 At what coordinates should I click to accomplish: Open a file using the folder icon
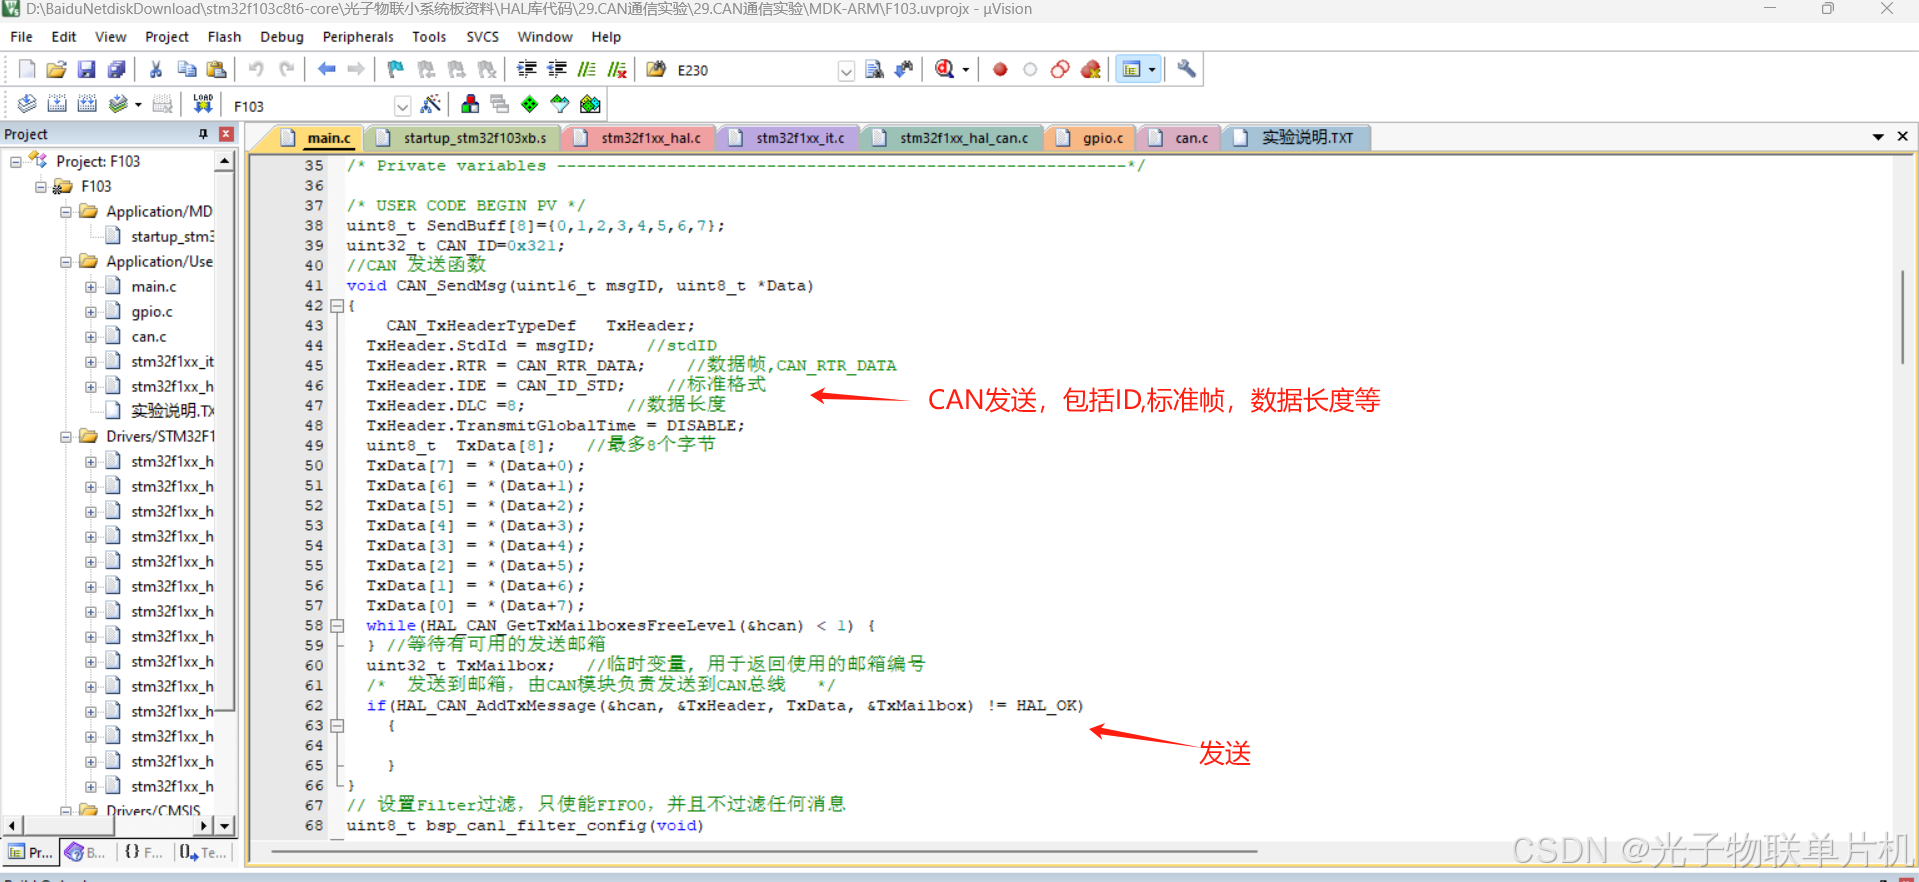57,69
